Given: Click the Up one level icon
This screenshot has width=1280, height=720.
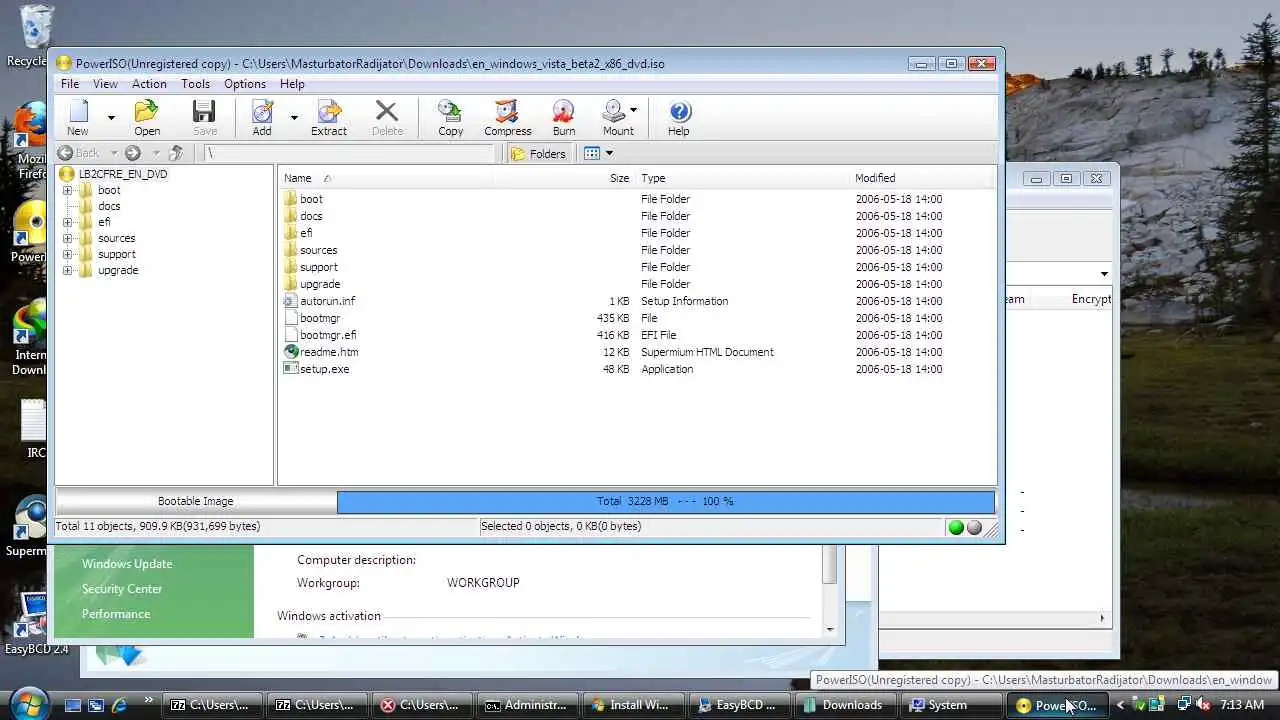Looking at the screenshot, I should click(x=176, y=153).
